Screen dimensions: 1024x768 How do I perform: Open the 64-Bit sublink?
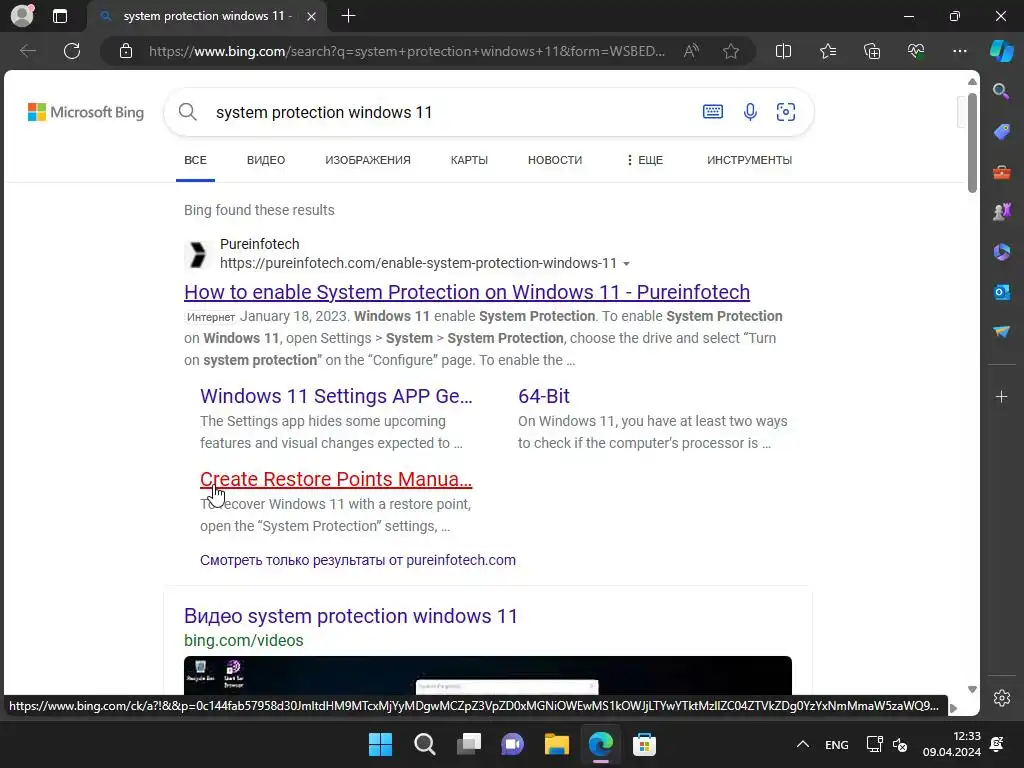tap(543, 396)
